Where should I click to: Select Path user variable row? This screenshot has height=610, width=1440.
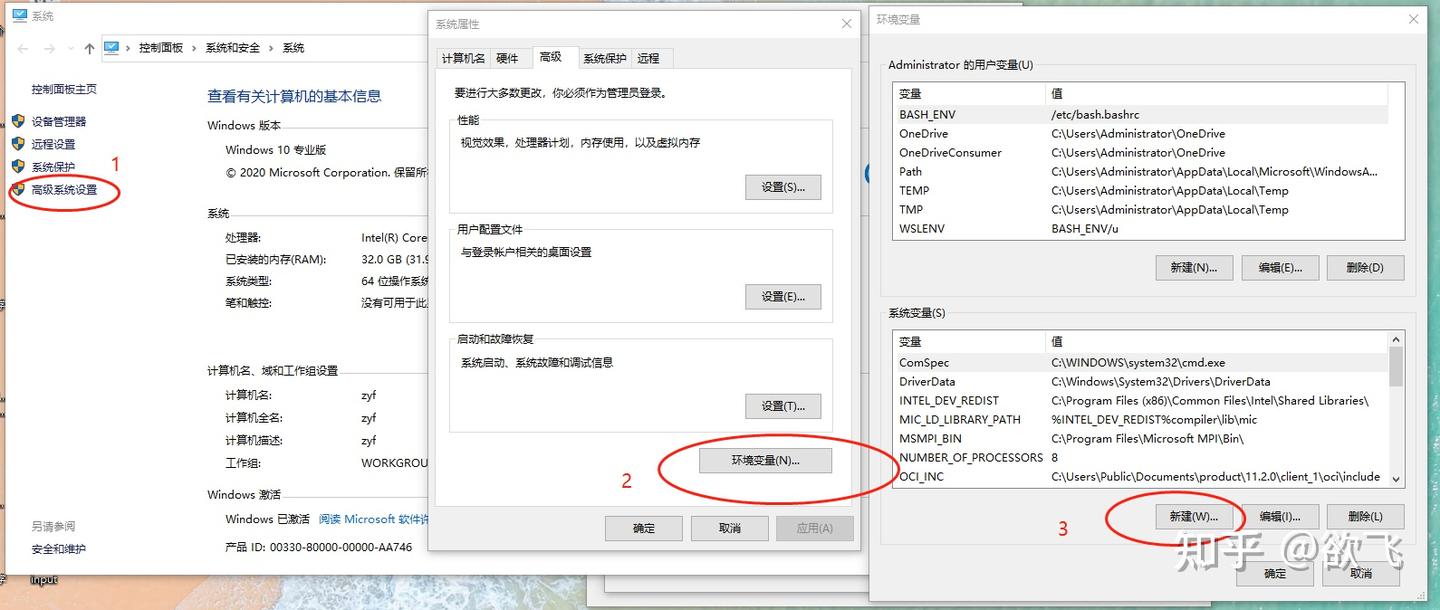point(1140,172)
